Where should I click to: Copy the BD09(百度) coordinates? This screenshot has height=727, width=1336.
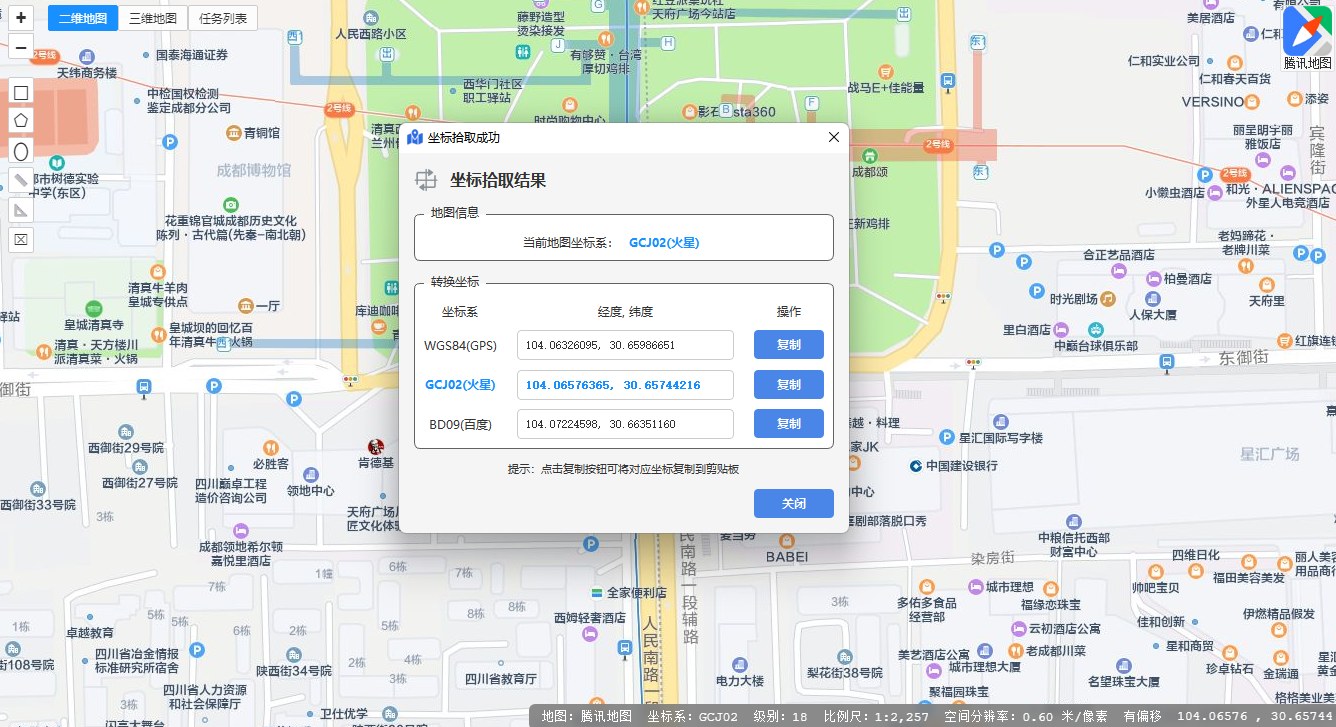[789, 424]
